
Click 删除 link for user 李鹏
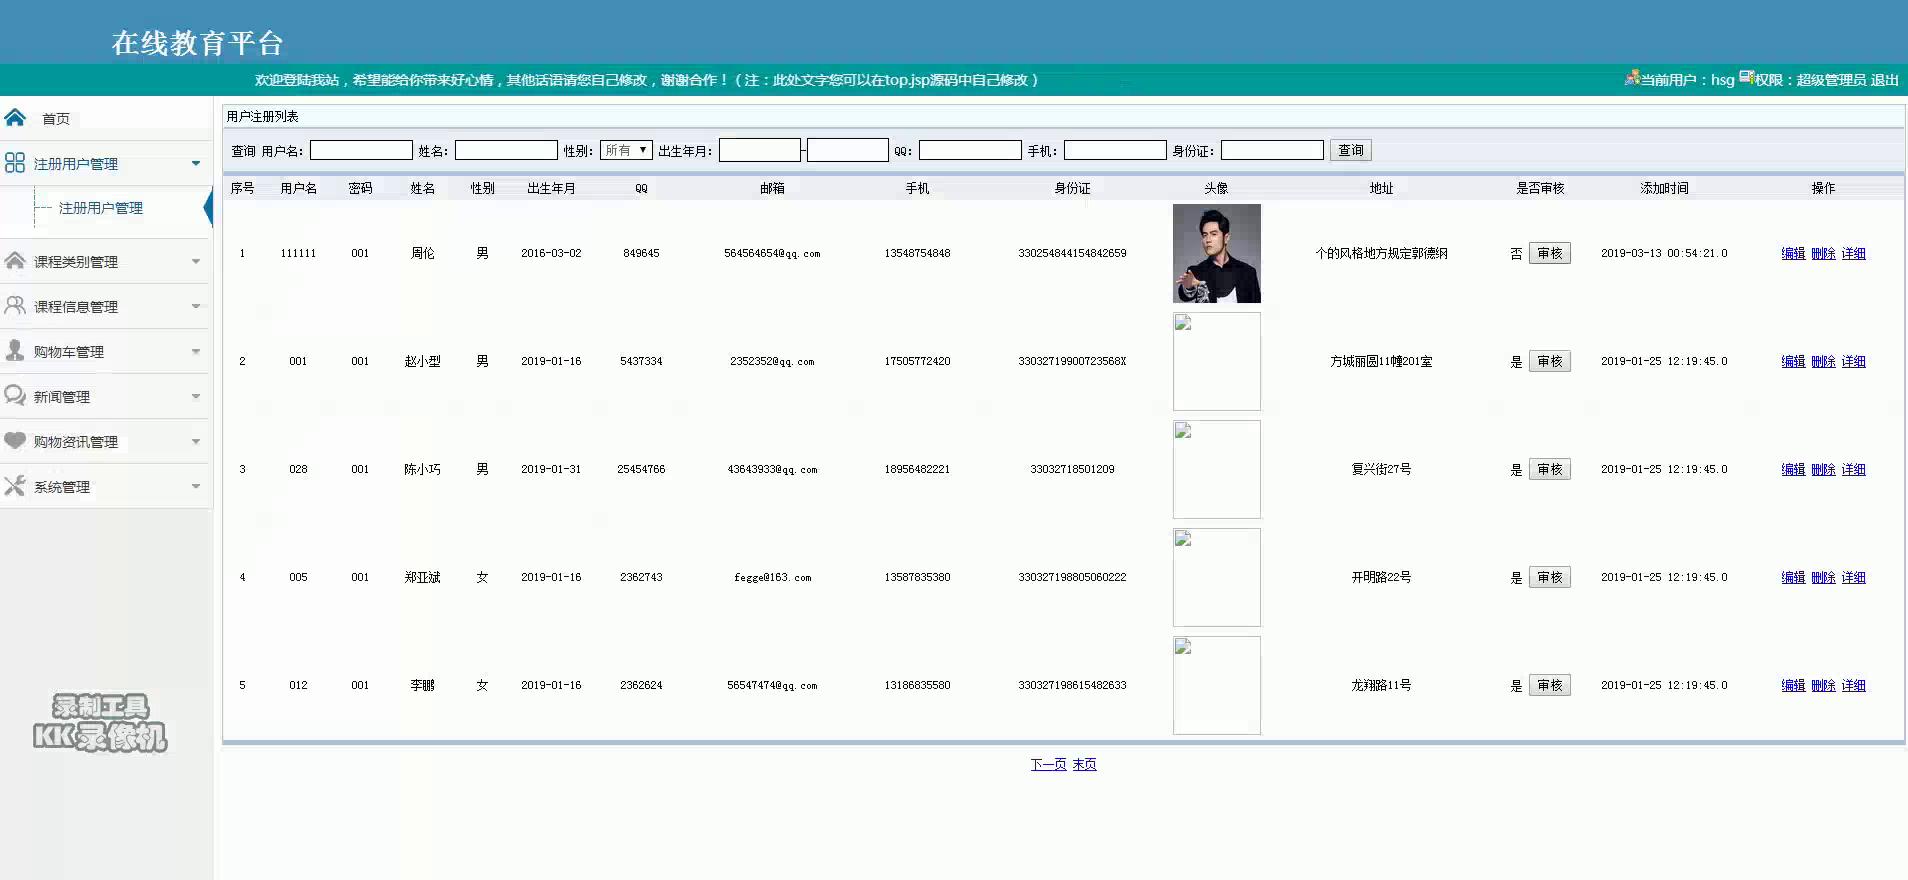[x=1823, y=685]
